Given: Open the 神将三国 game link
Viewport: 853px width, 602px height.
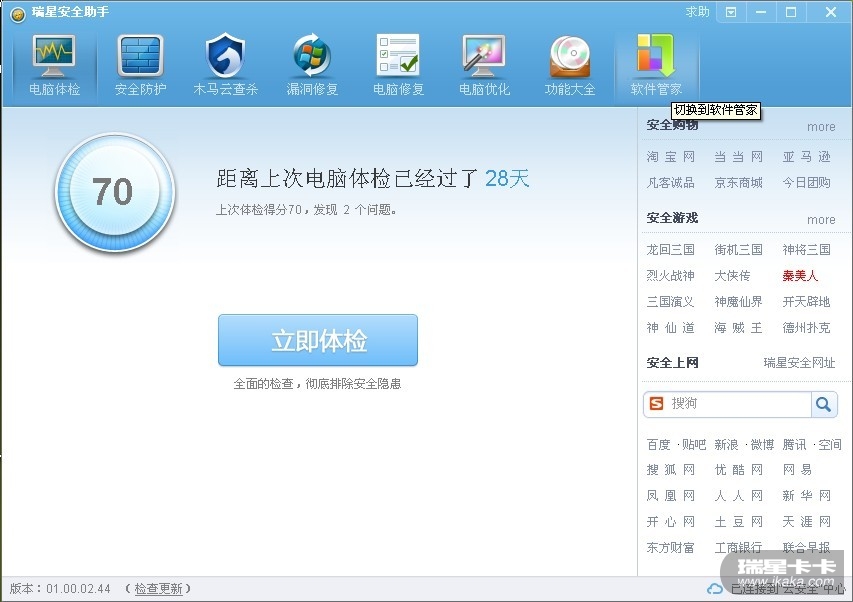Looking at the screenshot, I should (x=806, y=250).
